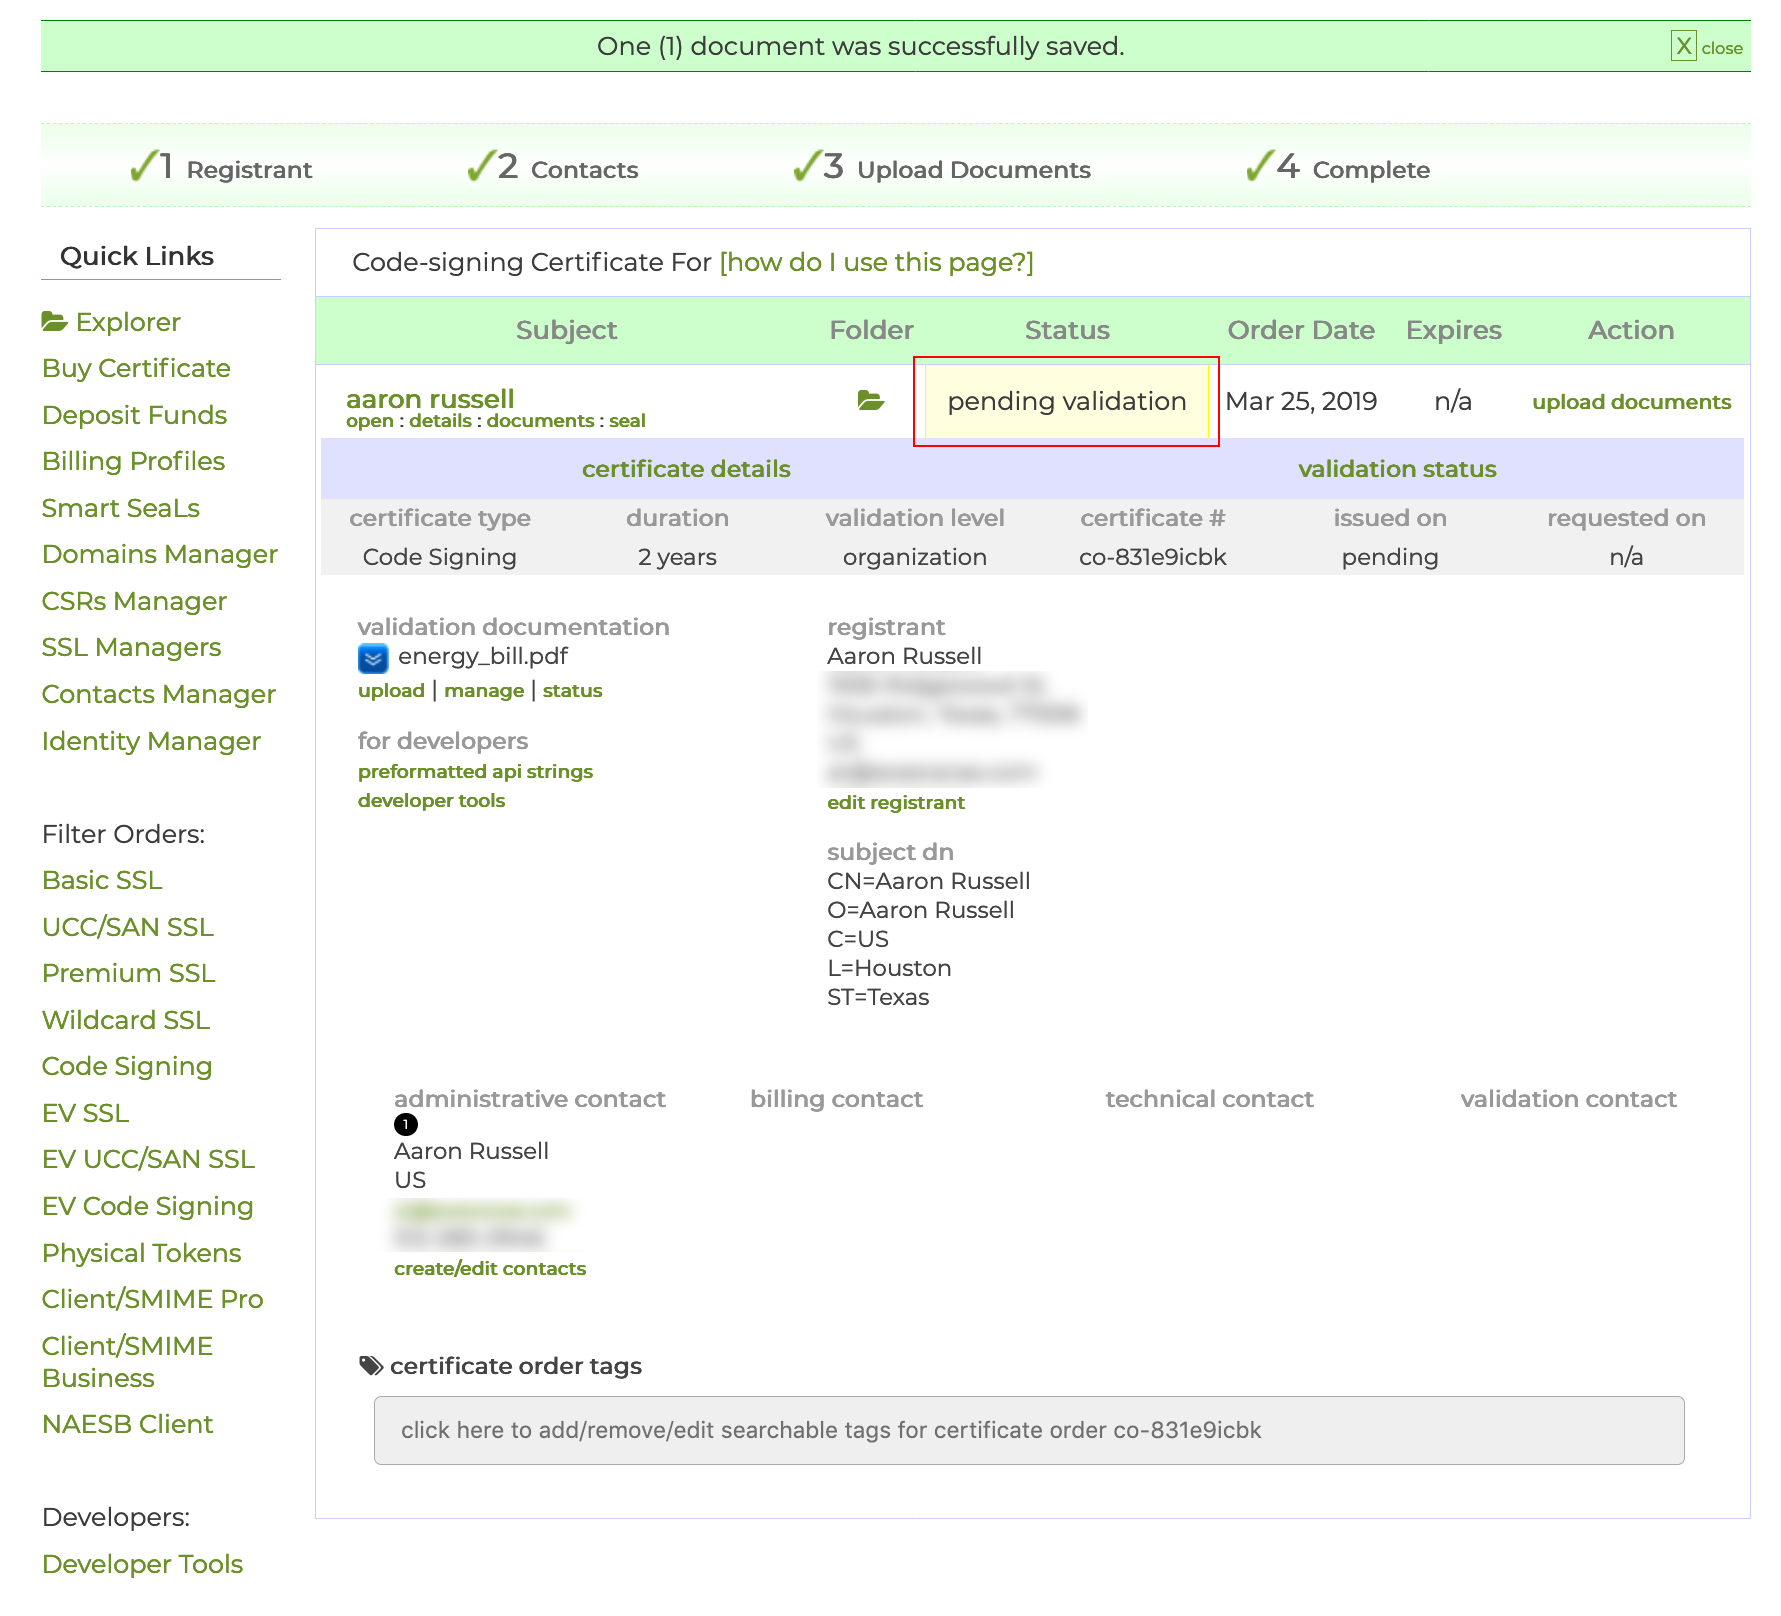The height and width of the screenshot is (1616, 1781).
Task: Open the create/edit contacts link
Action: (x=489, y=1268)
